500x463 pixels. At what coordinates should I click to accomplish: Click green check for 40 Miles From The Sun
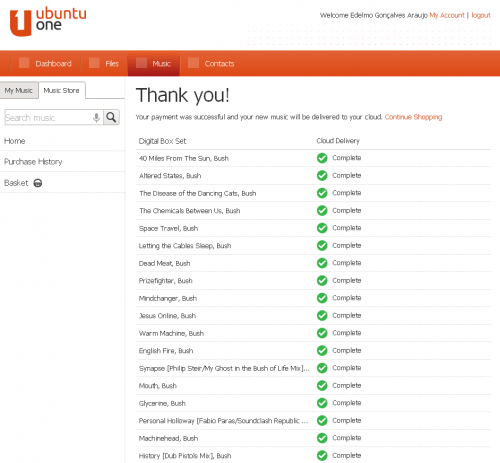(322, 158)
